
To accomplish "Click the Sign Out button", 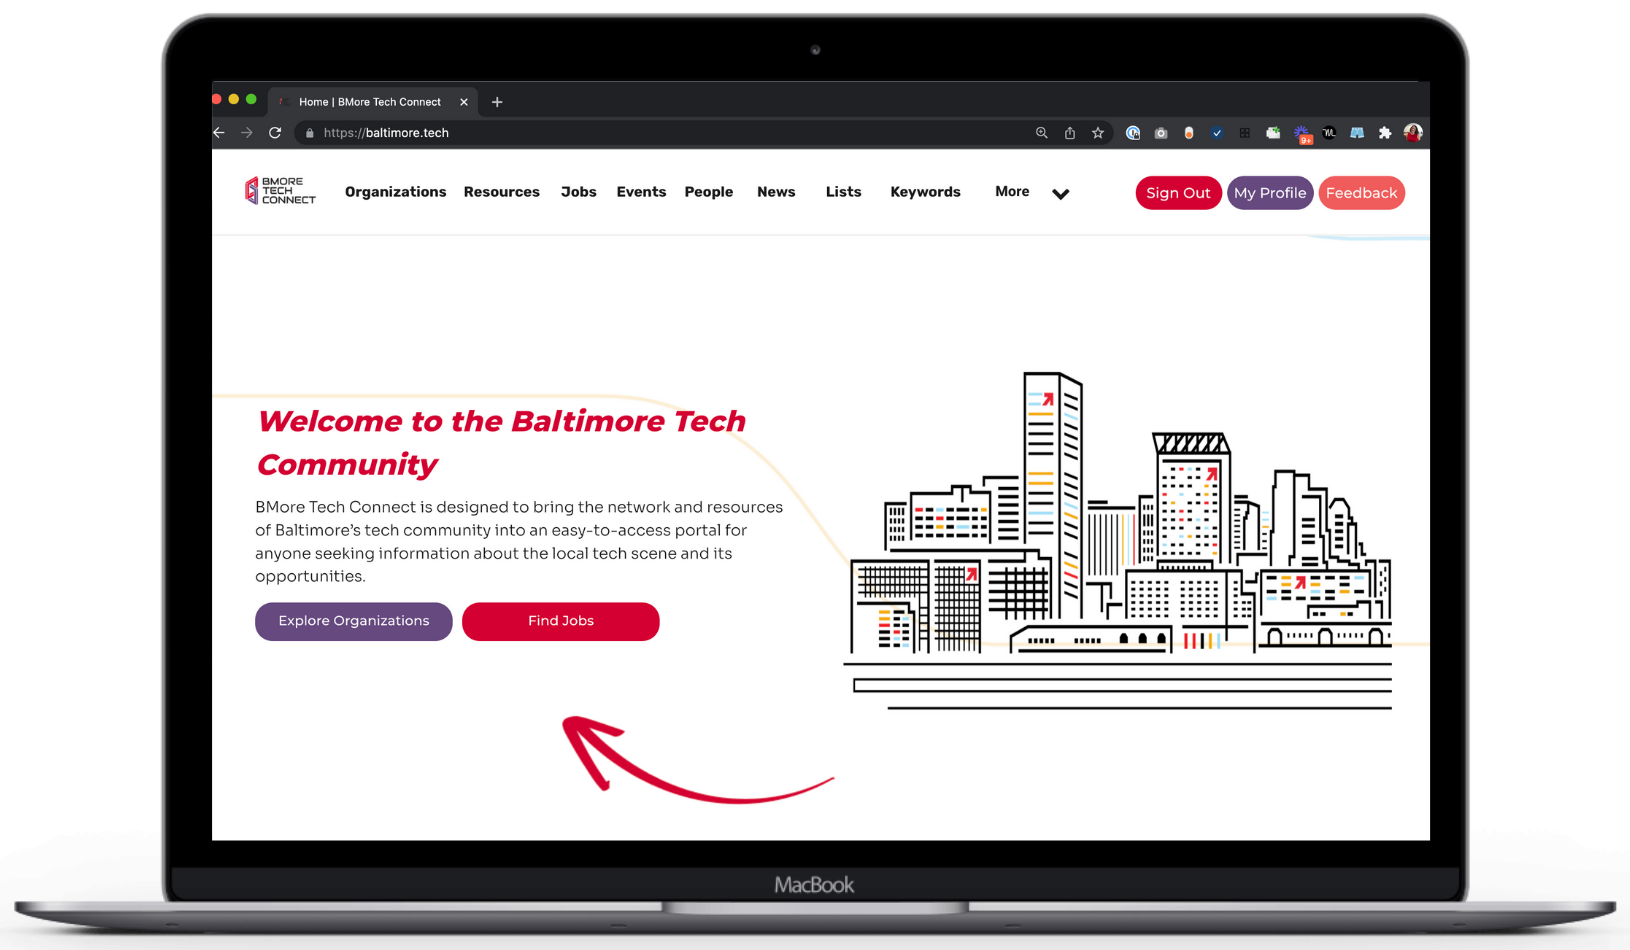I will (1178, 193).
